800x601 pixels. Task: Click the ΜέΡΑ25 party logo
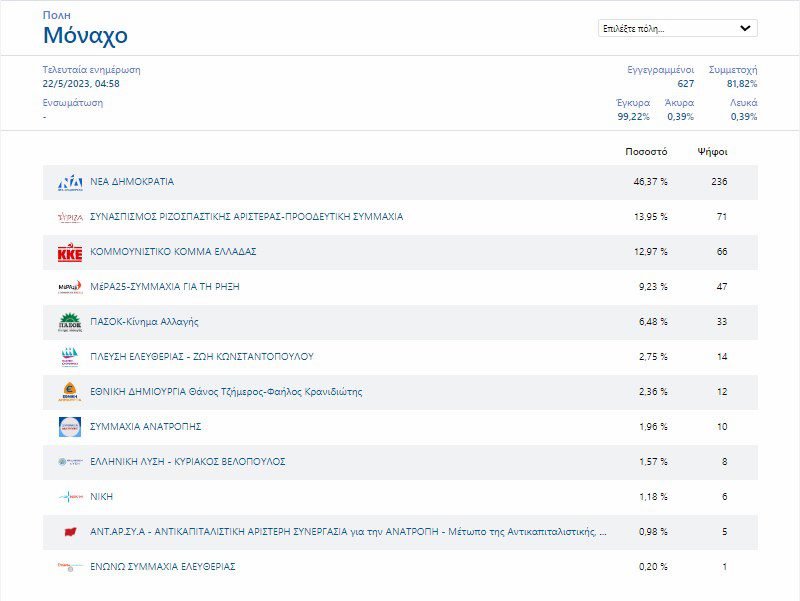tap(70, 287)
